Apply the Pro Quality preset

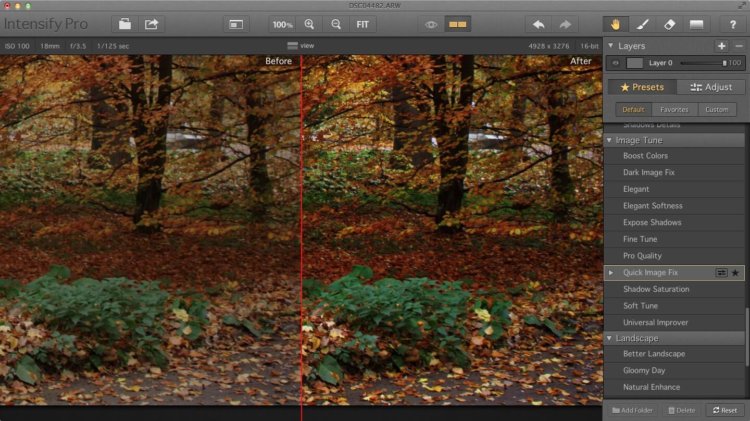pyautogui.click(x=674, y=256)
